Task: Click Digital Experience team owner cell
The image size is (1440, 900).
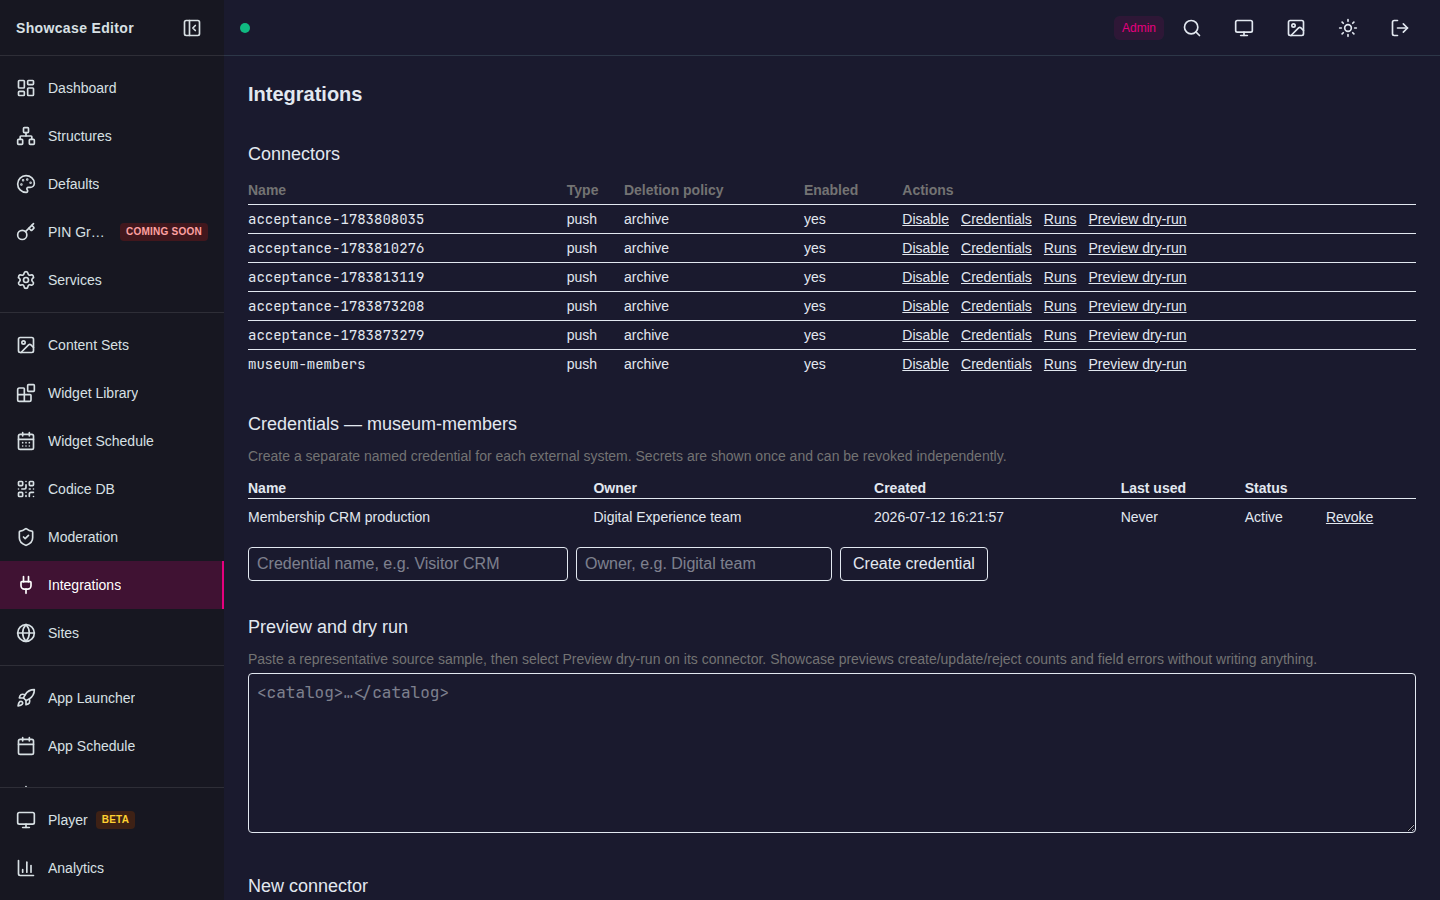Action: [667, 517]
